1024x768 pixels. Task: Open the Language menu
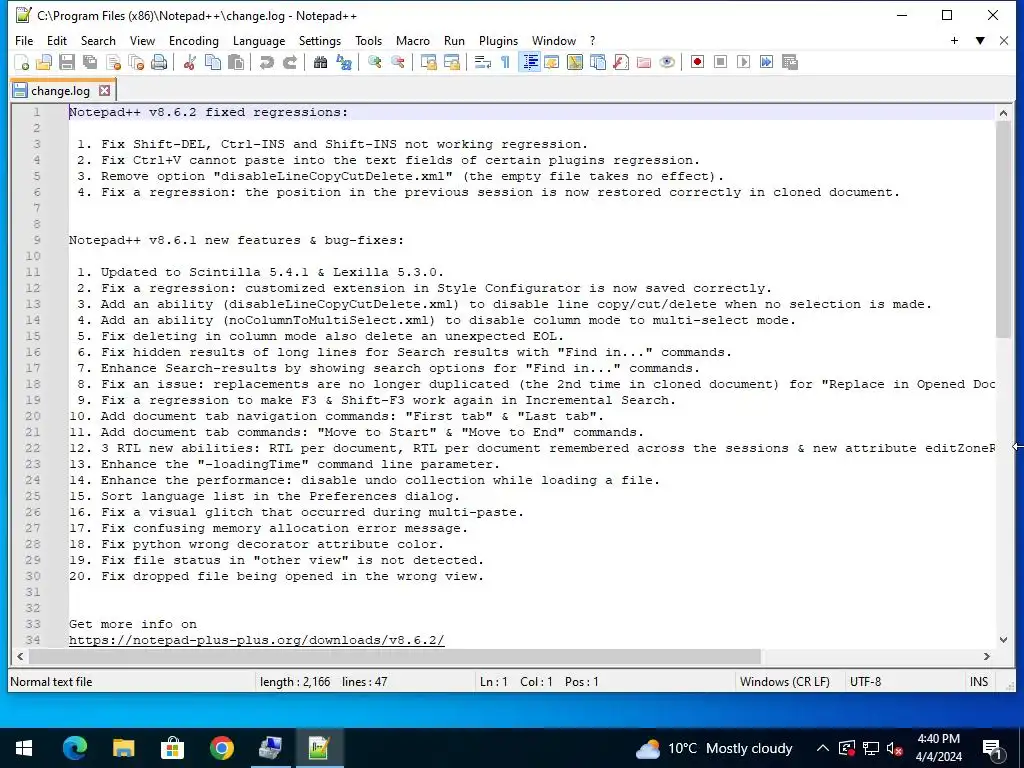[x=259, y=40]
